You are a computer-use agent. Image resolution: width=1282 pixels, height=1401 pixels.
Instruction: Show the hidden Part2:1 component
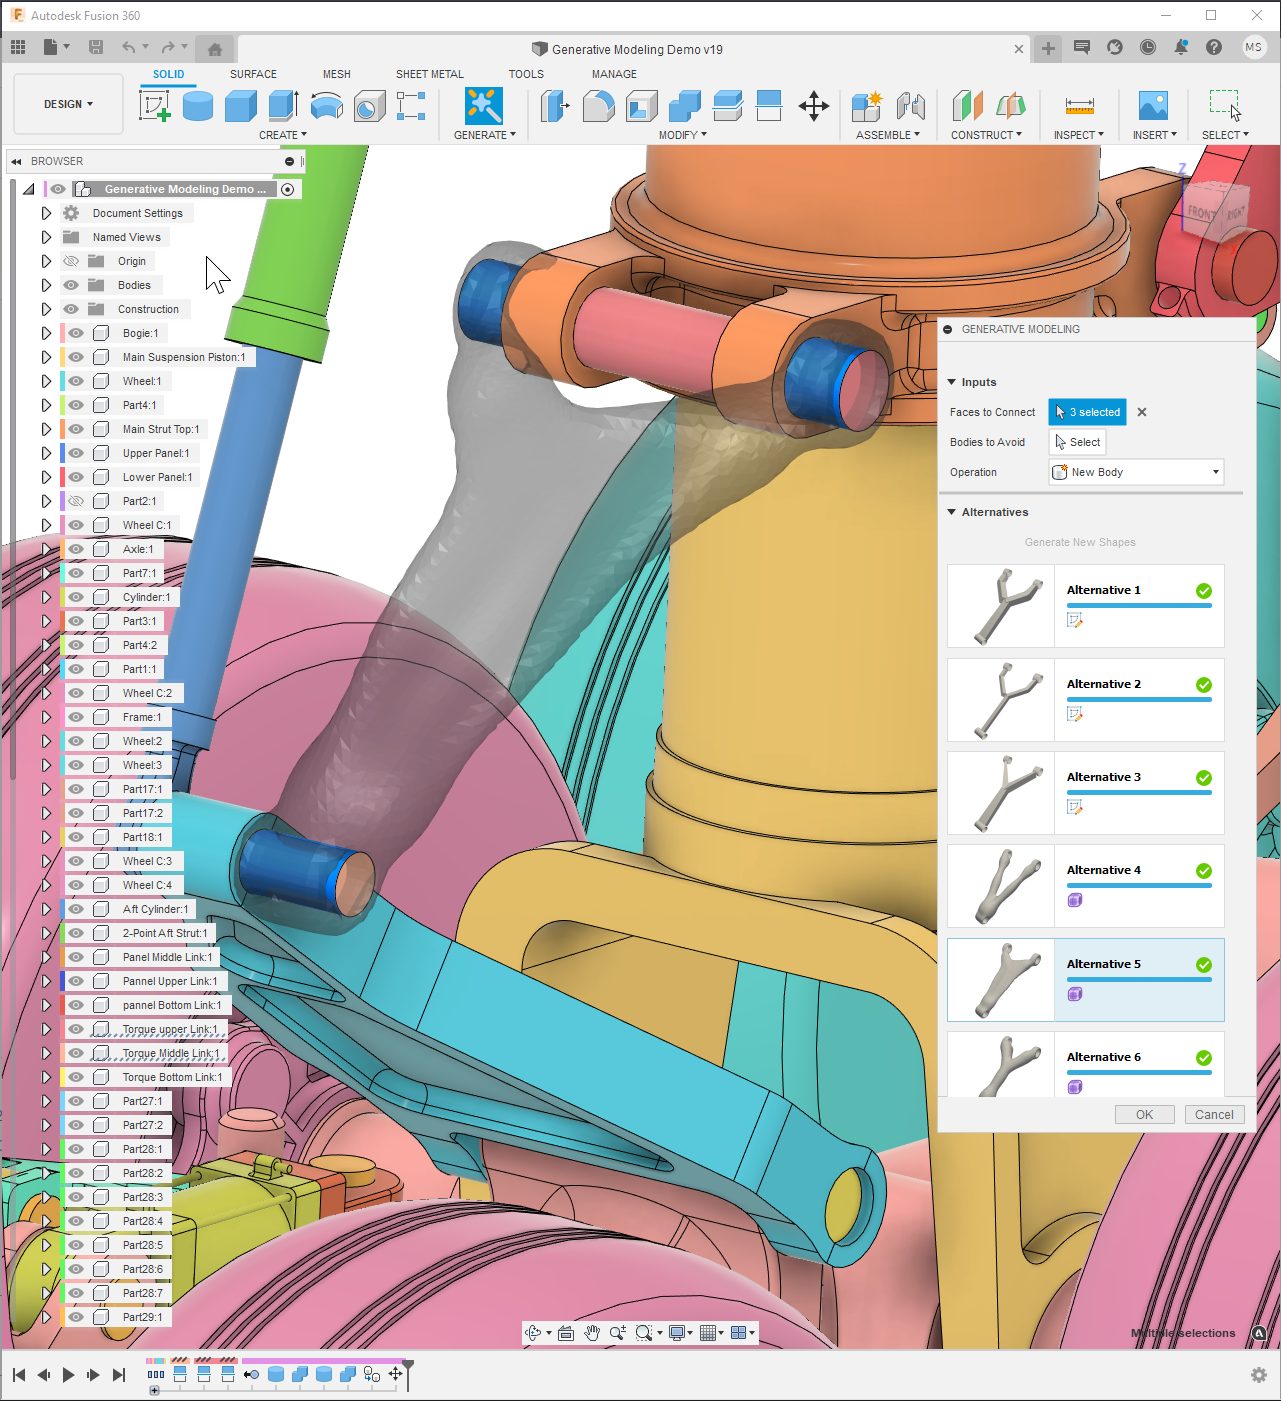click(76, 501)
